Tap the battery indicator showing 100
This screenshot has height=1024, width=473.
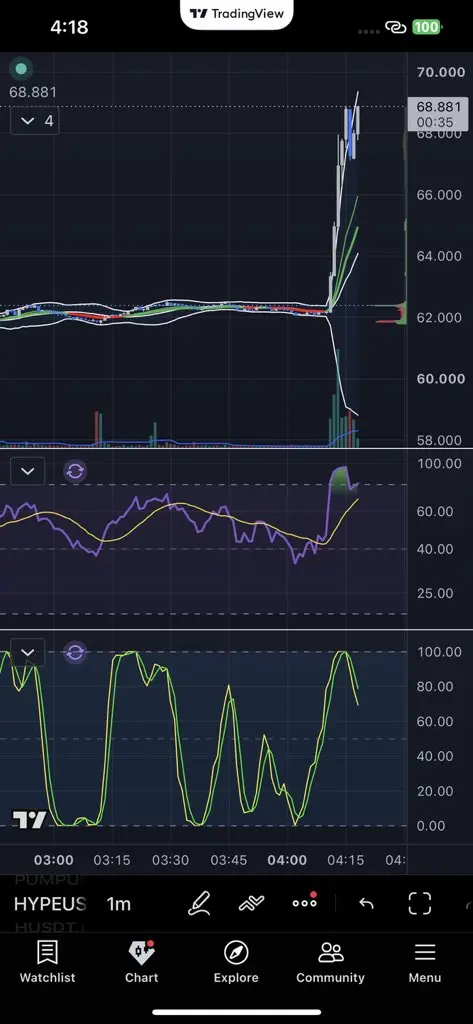click(427, 27)
